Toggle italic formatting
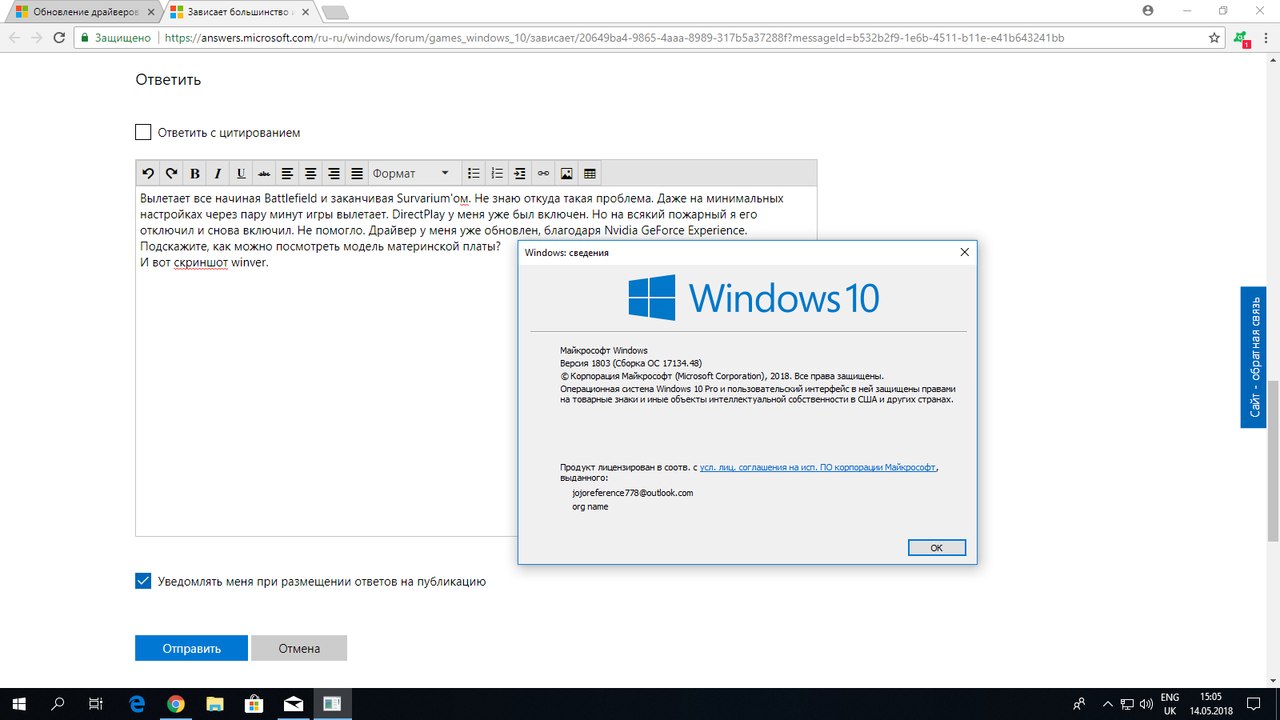 coord(217,173)
